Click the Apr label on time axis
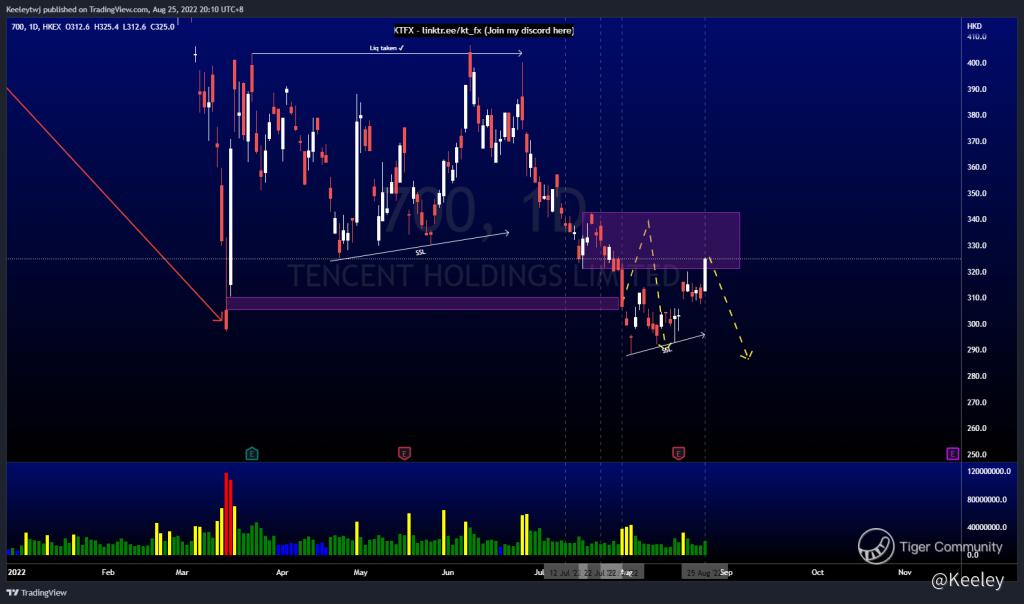Screen dimensions: 1024x604 [x=282, y=572]
